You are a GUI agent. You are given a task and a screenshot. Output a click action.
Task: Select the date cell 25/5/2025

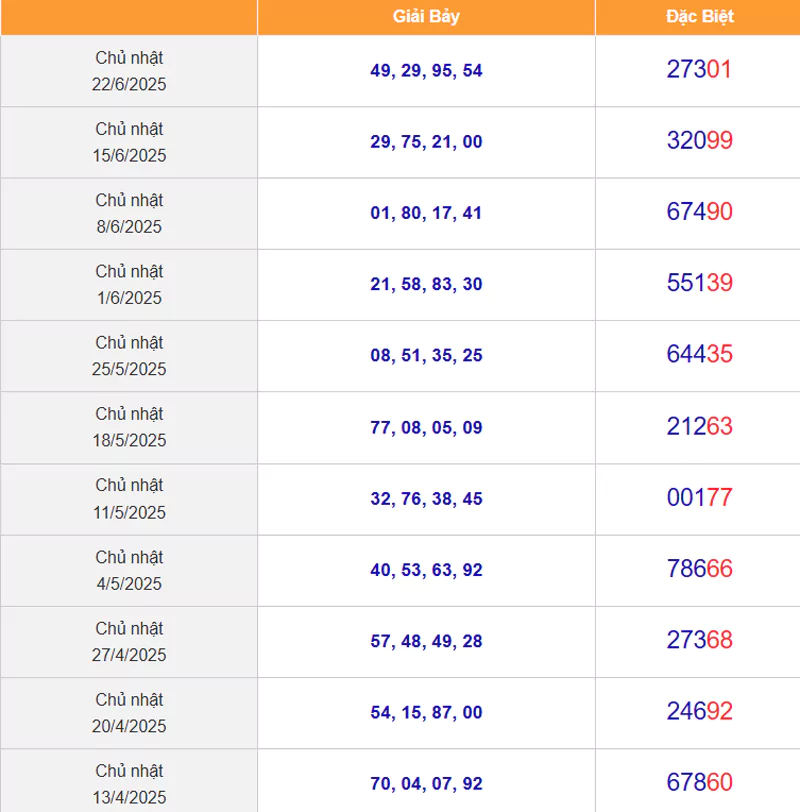click(129, 356)
